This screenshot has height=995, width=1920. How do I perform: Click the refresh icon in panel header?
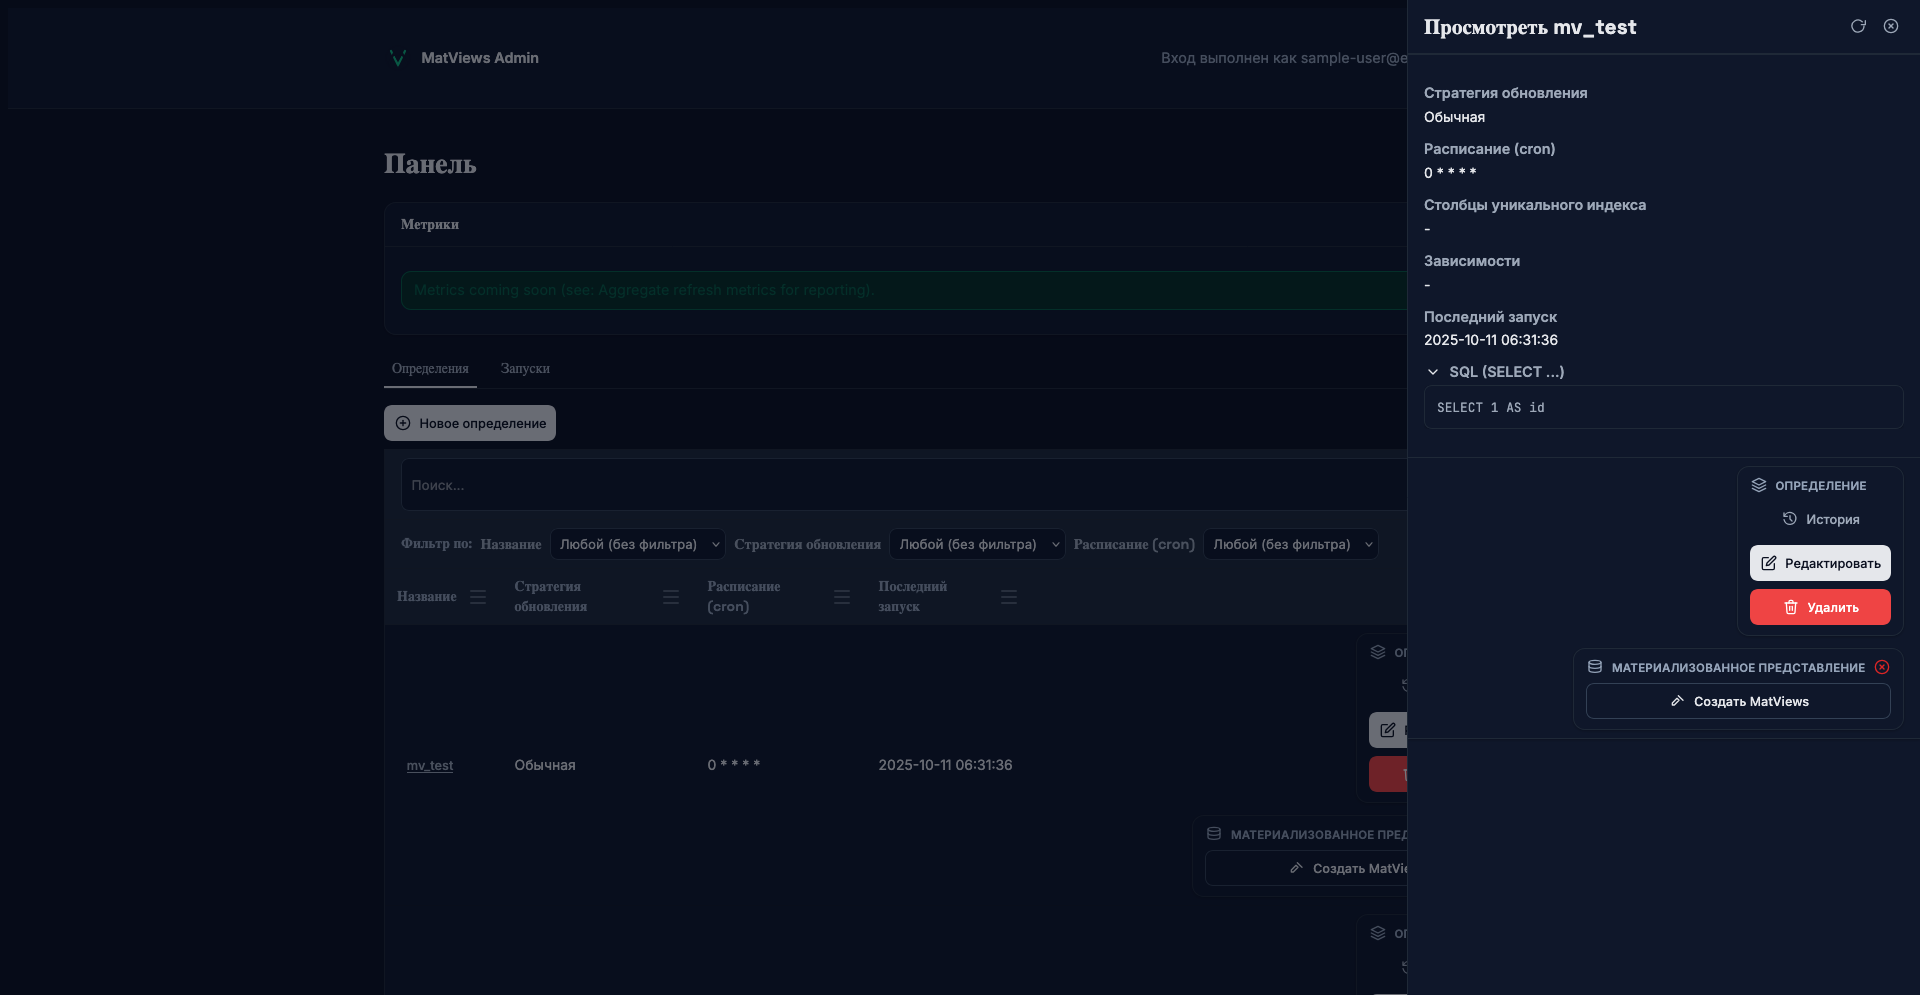(1858, 26)
